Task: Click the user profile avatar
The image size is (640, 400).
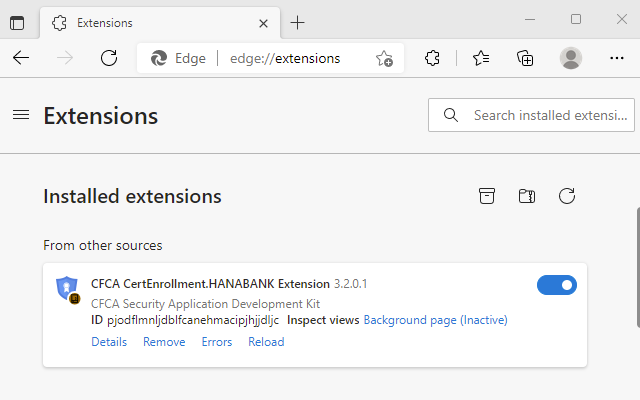Action: coord(571,58)
